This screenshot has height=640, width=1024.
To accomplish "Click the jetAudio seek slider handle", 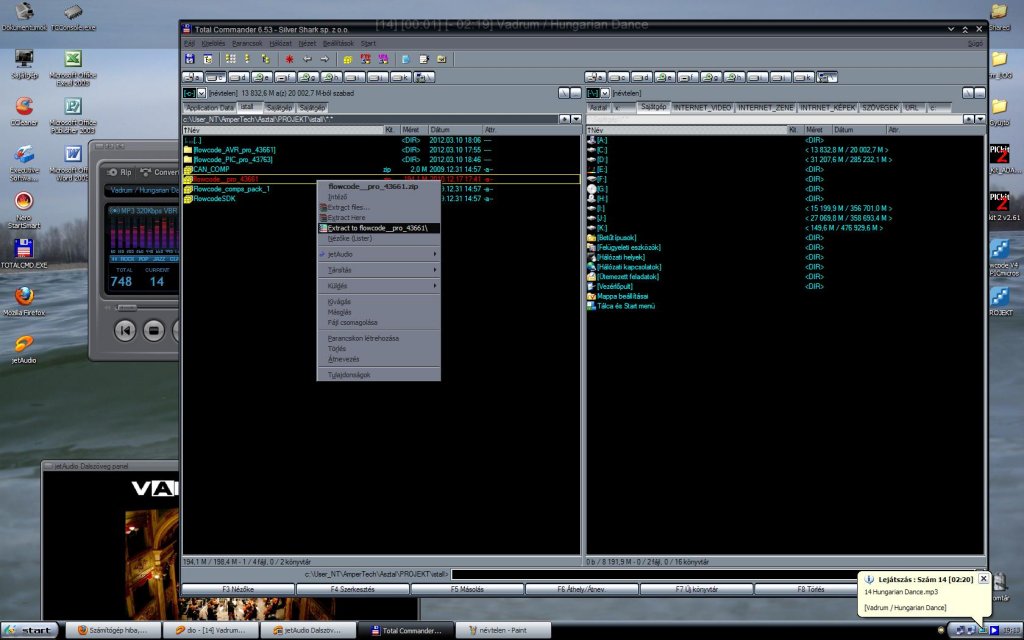I will point(126,308).
